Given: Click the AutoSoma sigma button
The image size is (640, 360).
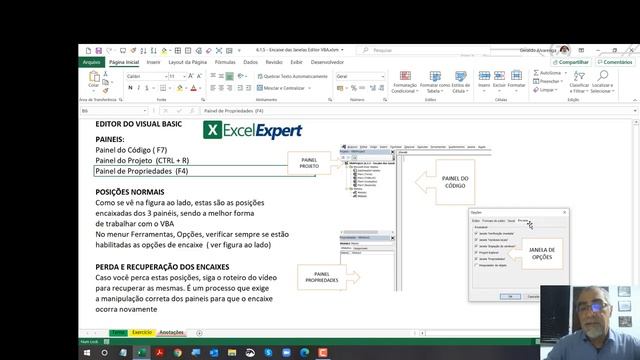Looking at the screenshot, I should click(x=547, y=73).
